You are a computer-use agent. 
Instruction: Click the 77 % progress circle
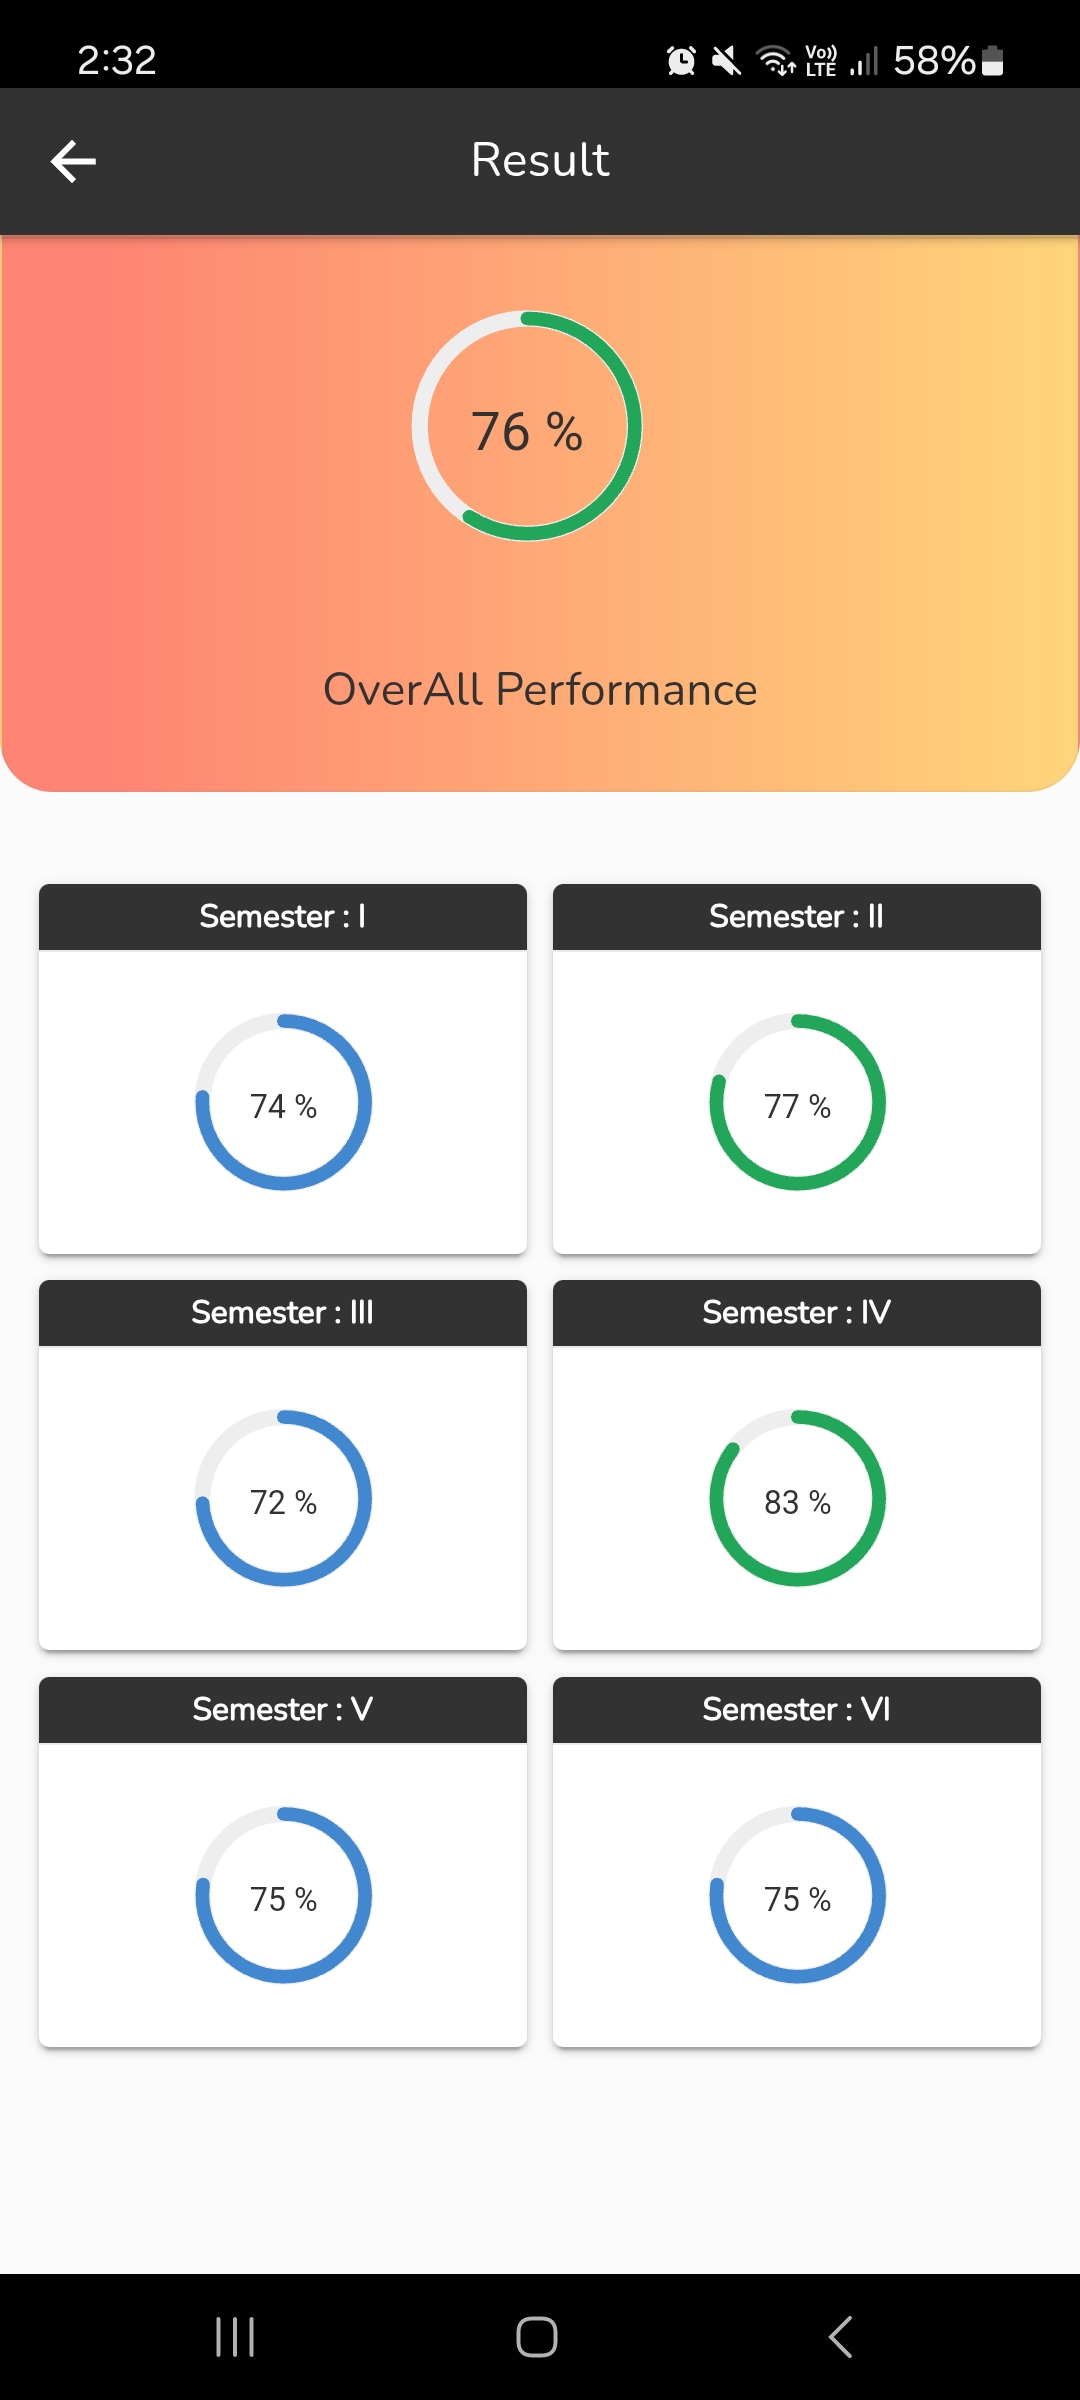(797, 1103)
